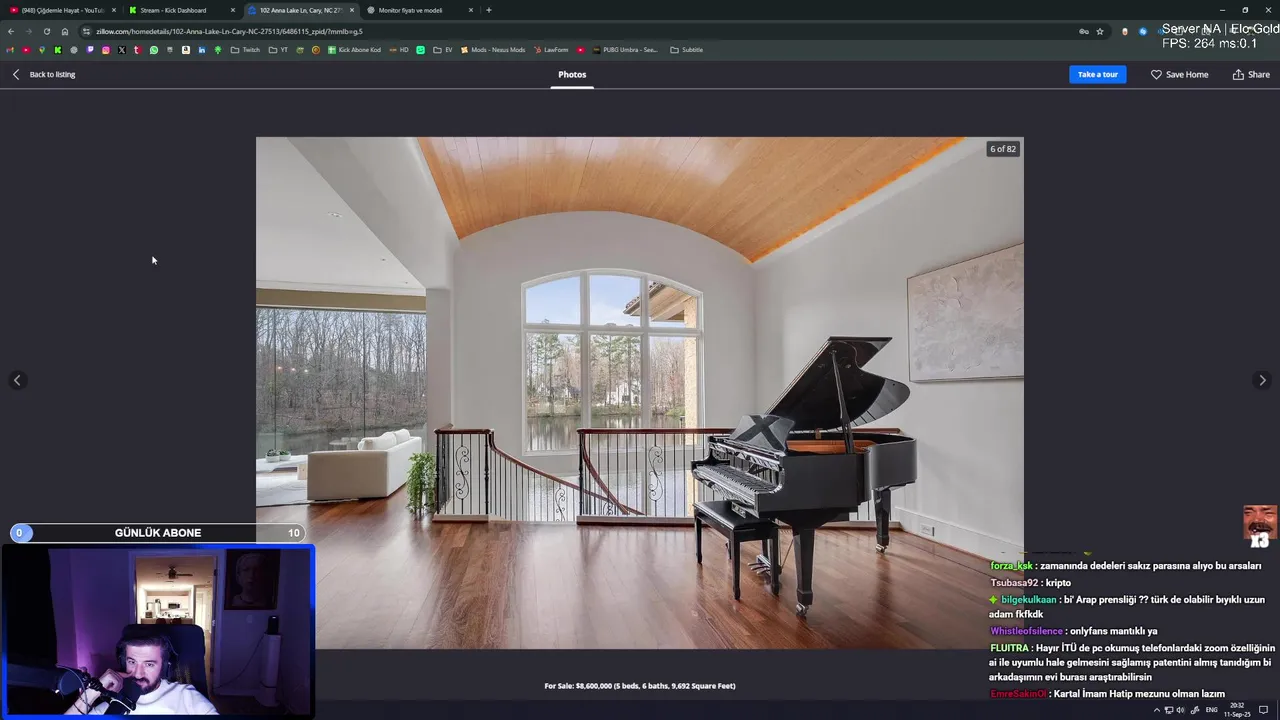The height and width of the screenshot is (720, 1280).
Task: Click EmreSakinOl chat username
Action: [1018, 694]
